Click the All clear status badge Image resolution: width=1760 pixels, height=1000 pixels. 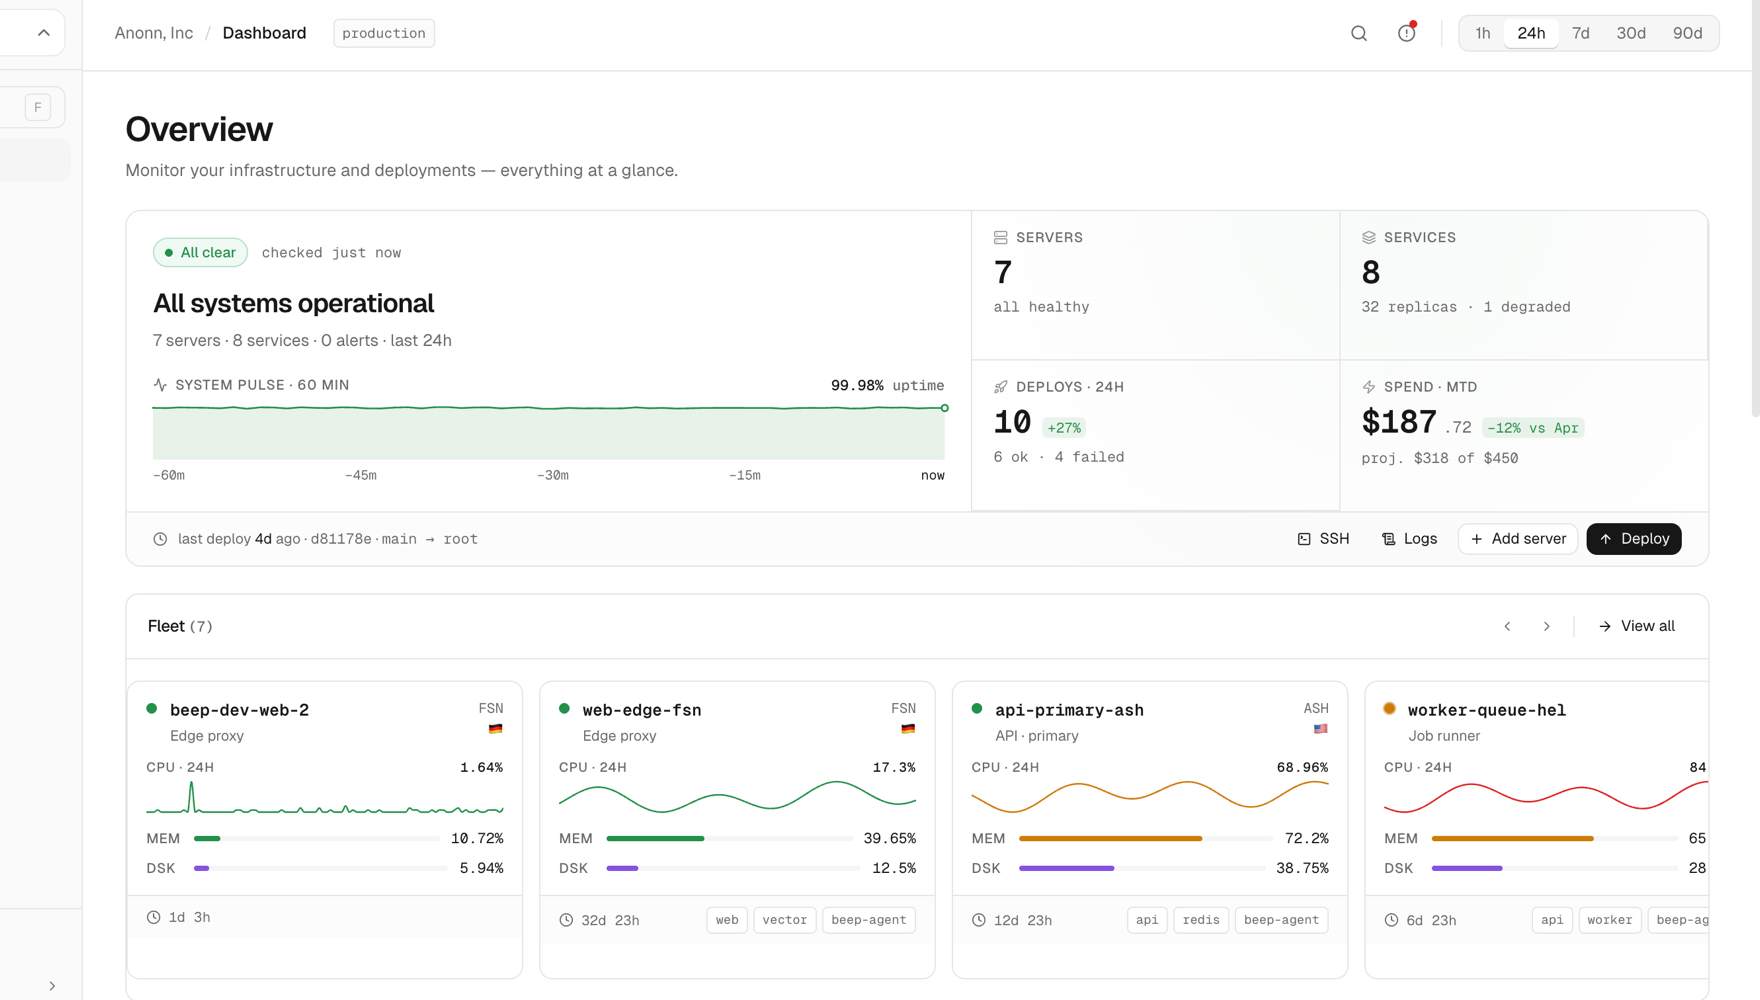tap(200, 253)
